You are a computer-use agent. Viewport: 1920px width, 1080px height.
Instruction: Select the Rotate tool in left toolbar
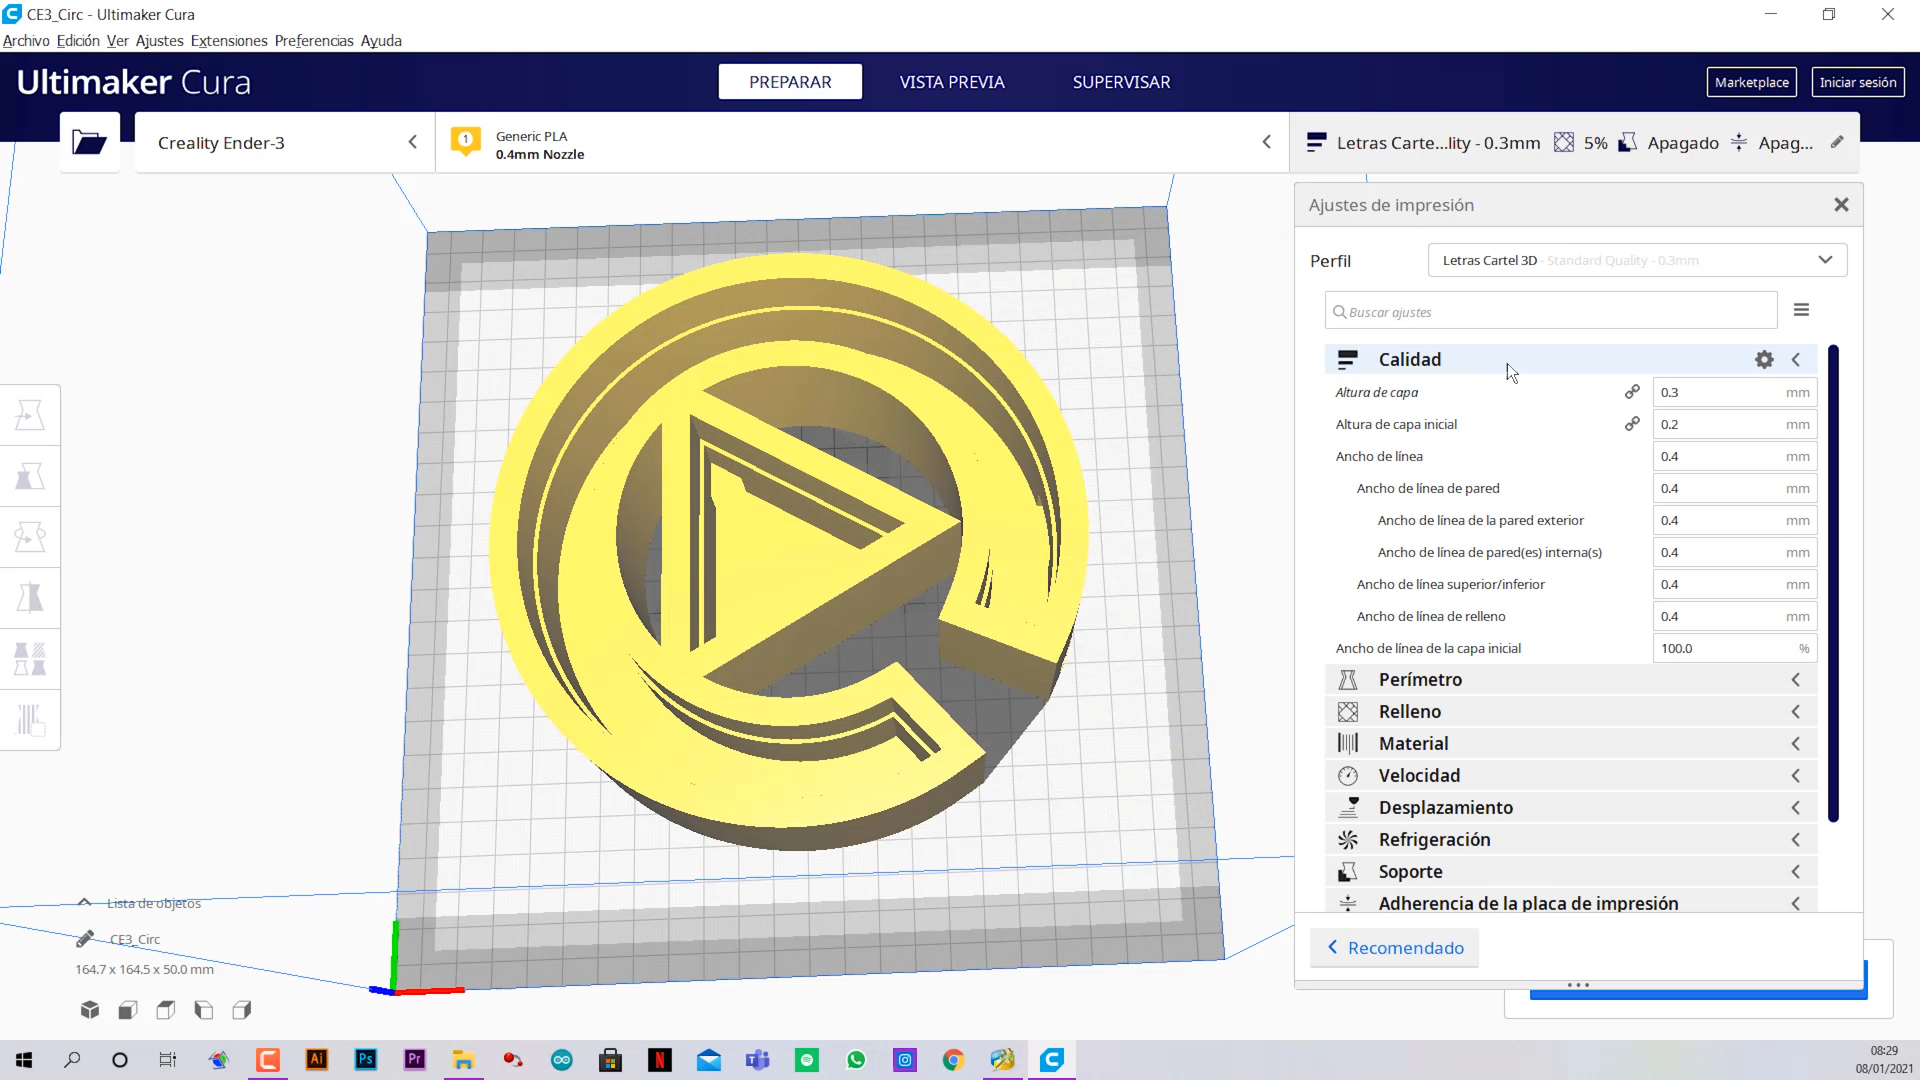[x=30, y=537]
